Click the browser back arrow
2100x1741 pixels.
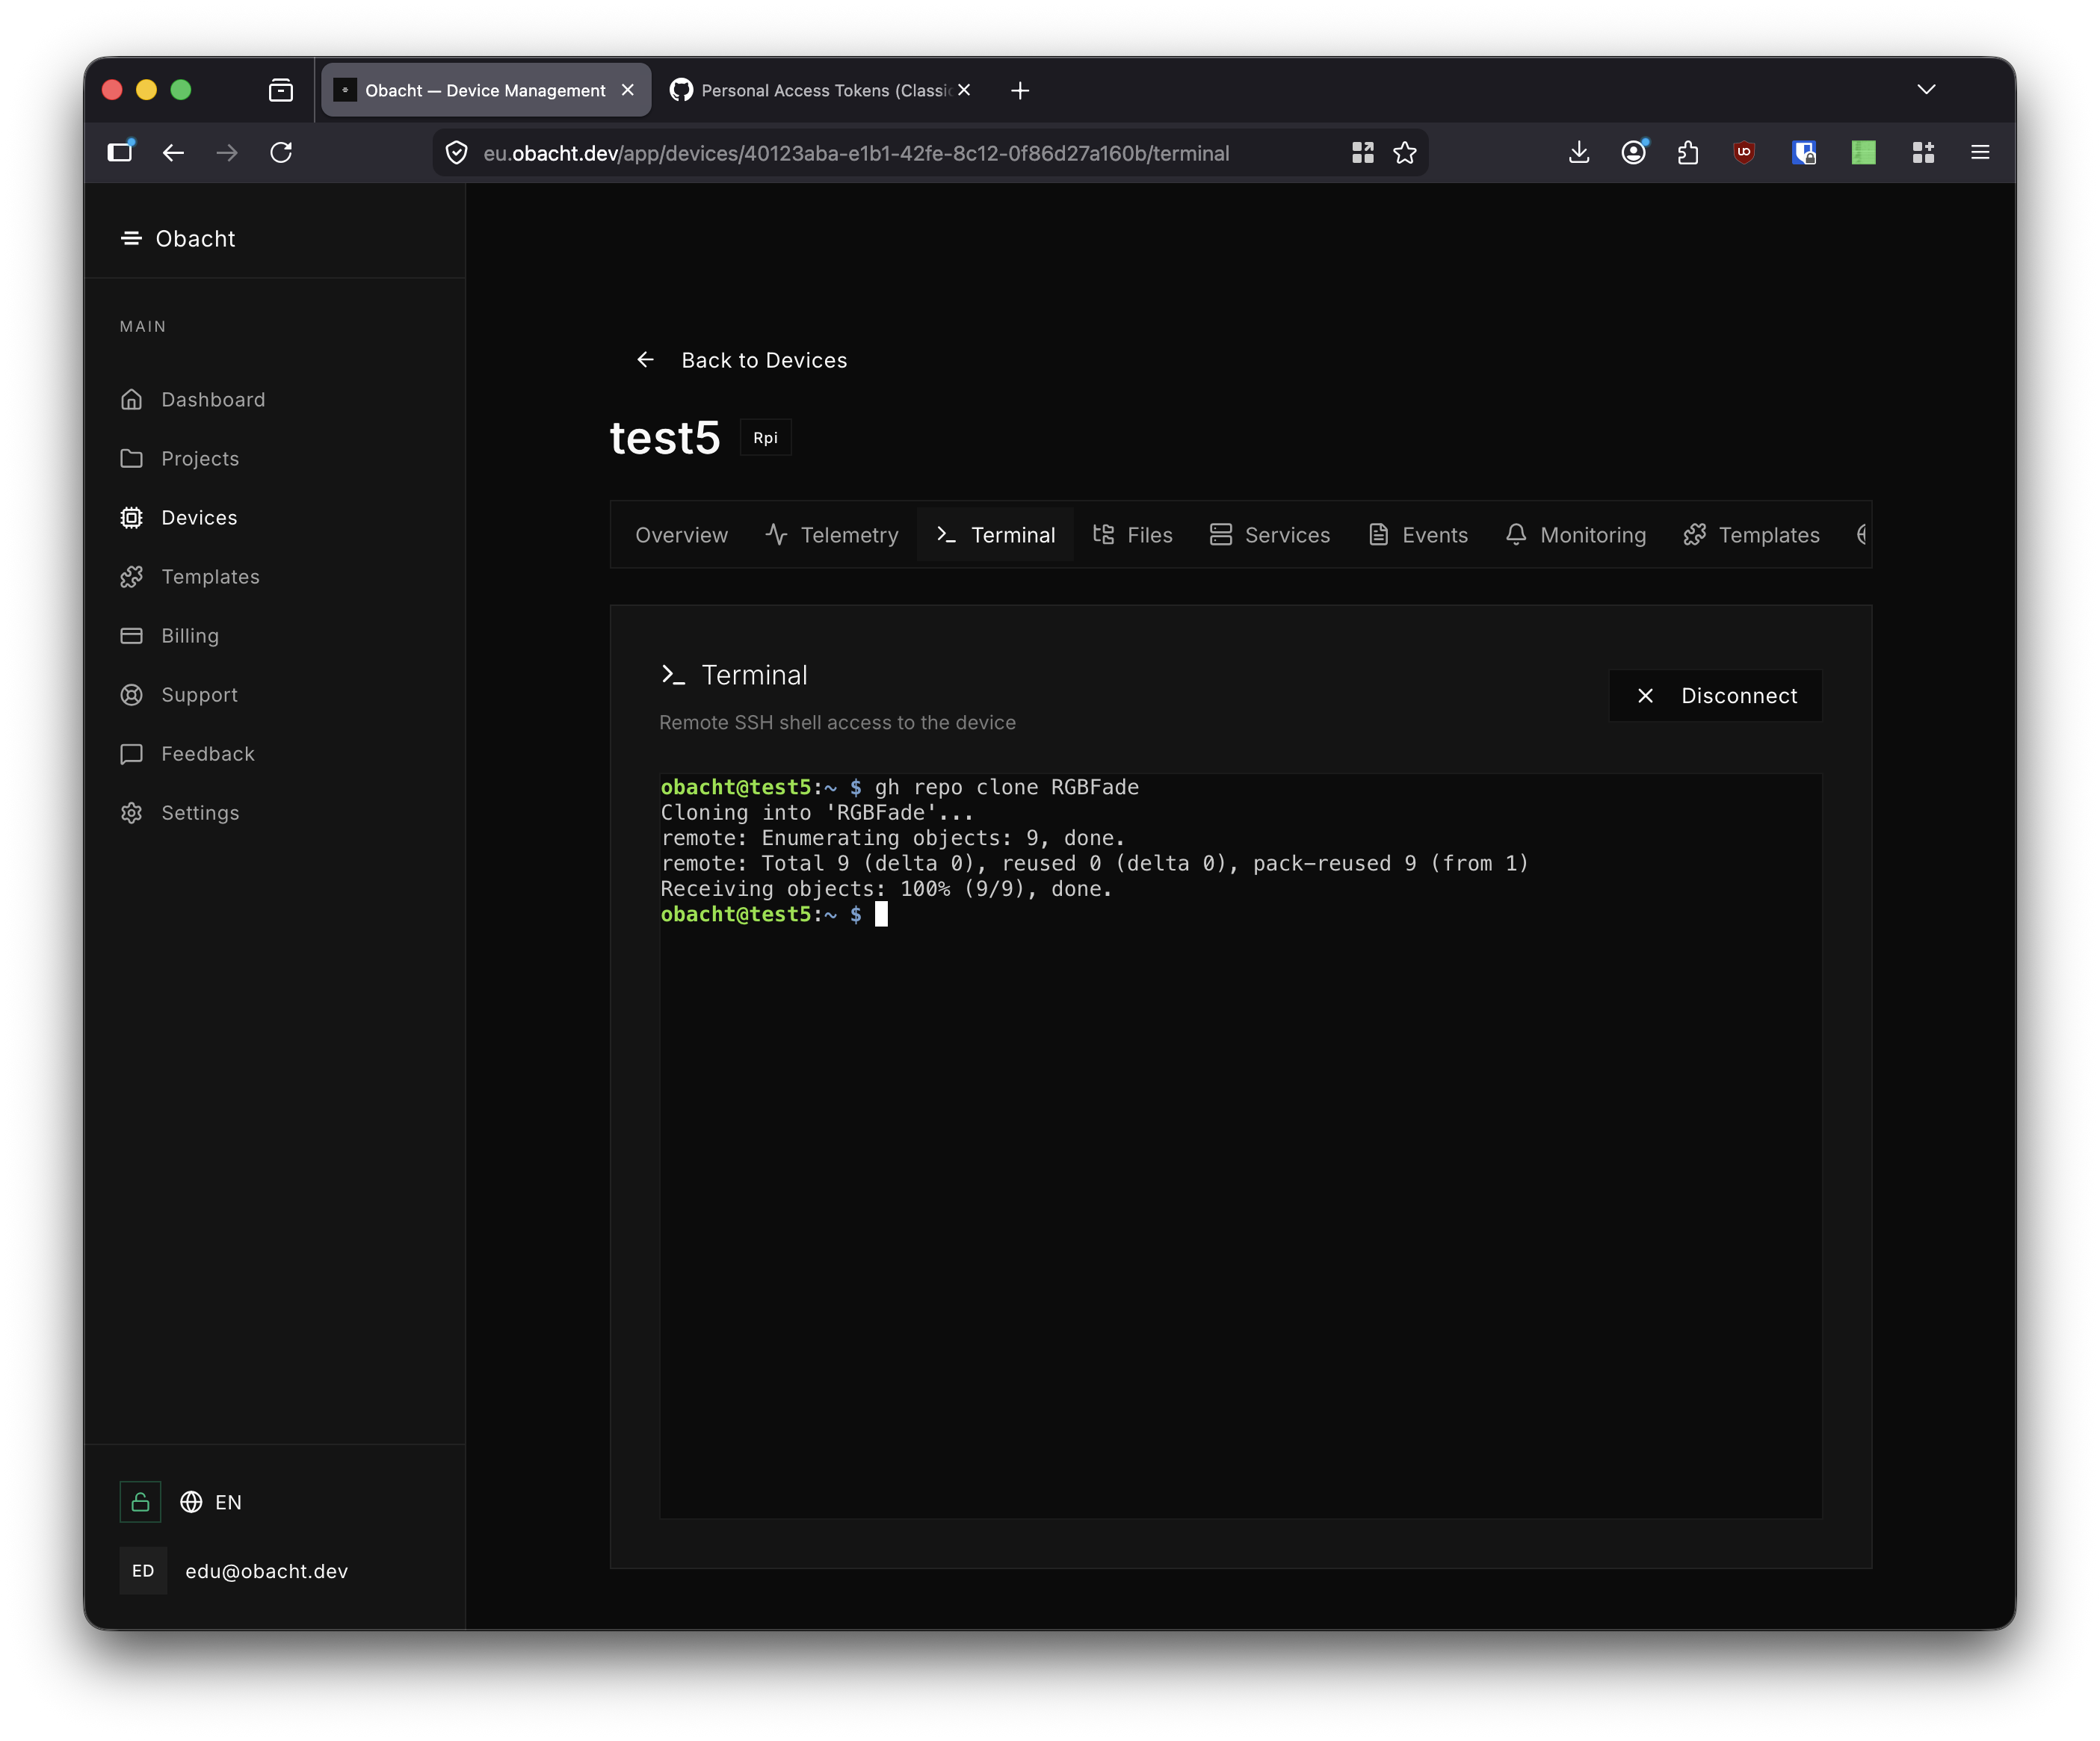pyautogui.click(x=174, y=153)
